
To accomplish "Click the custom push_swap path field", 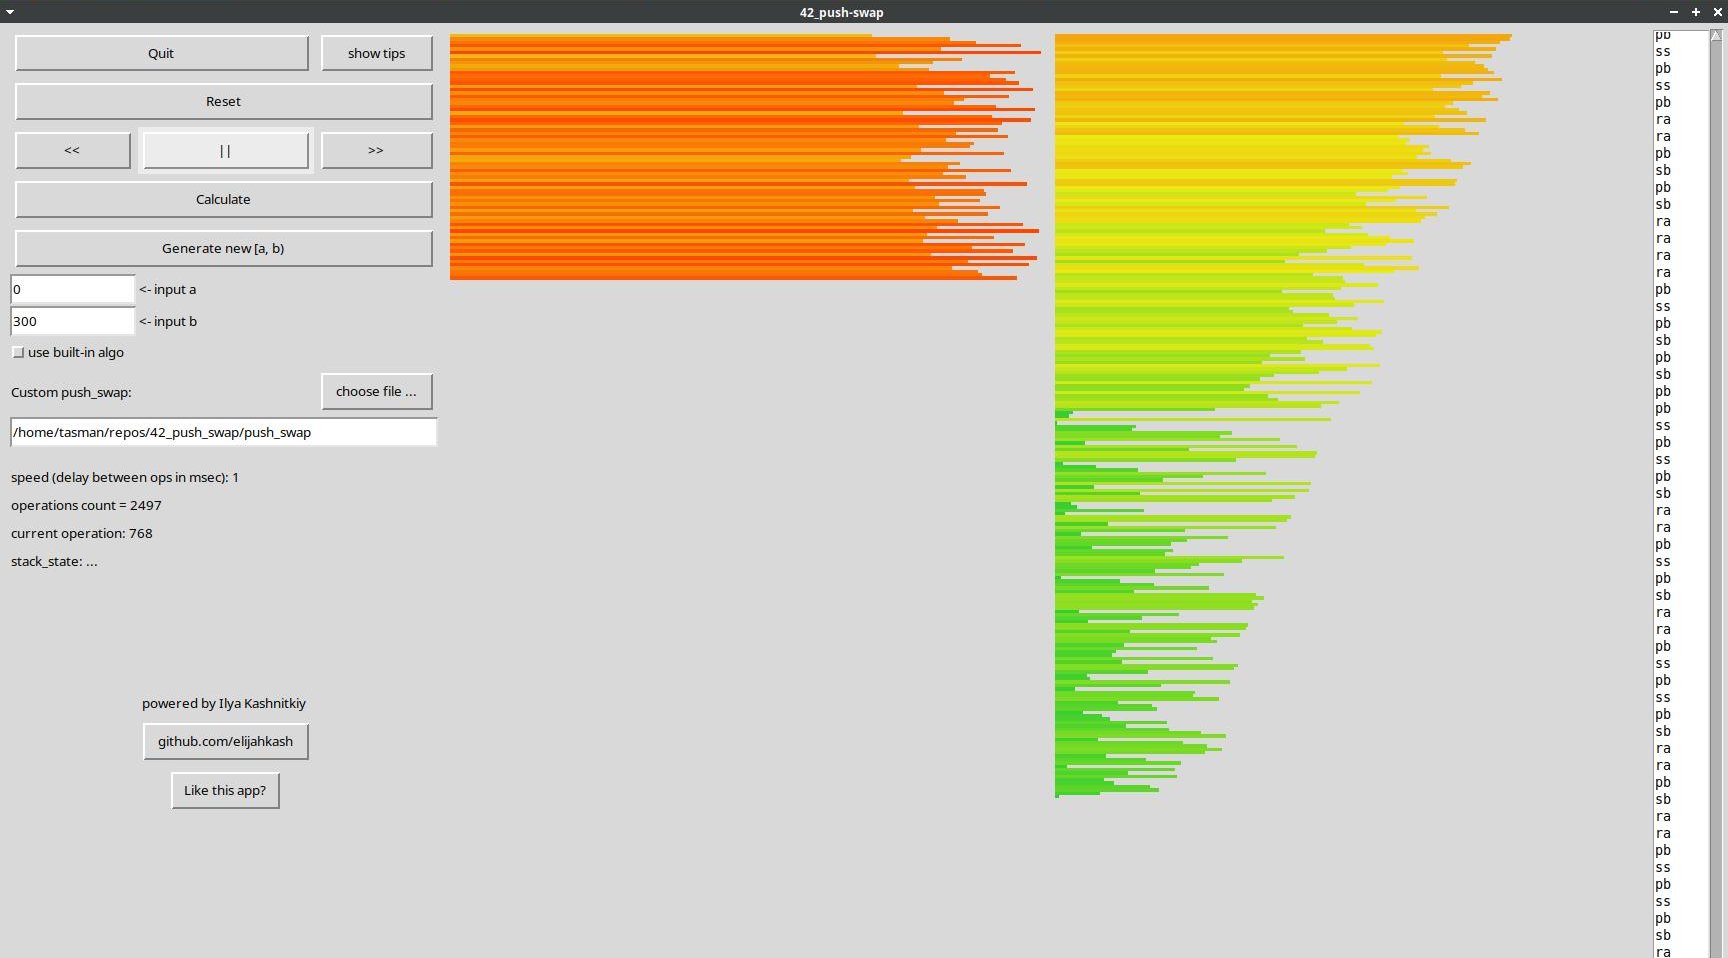I will tap(223, 432).
